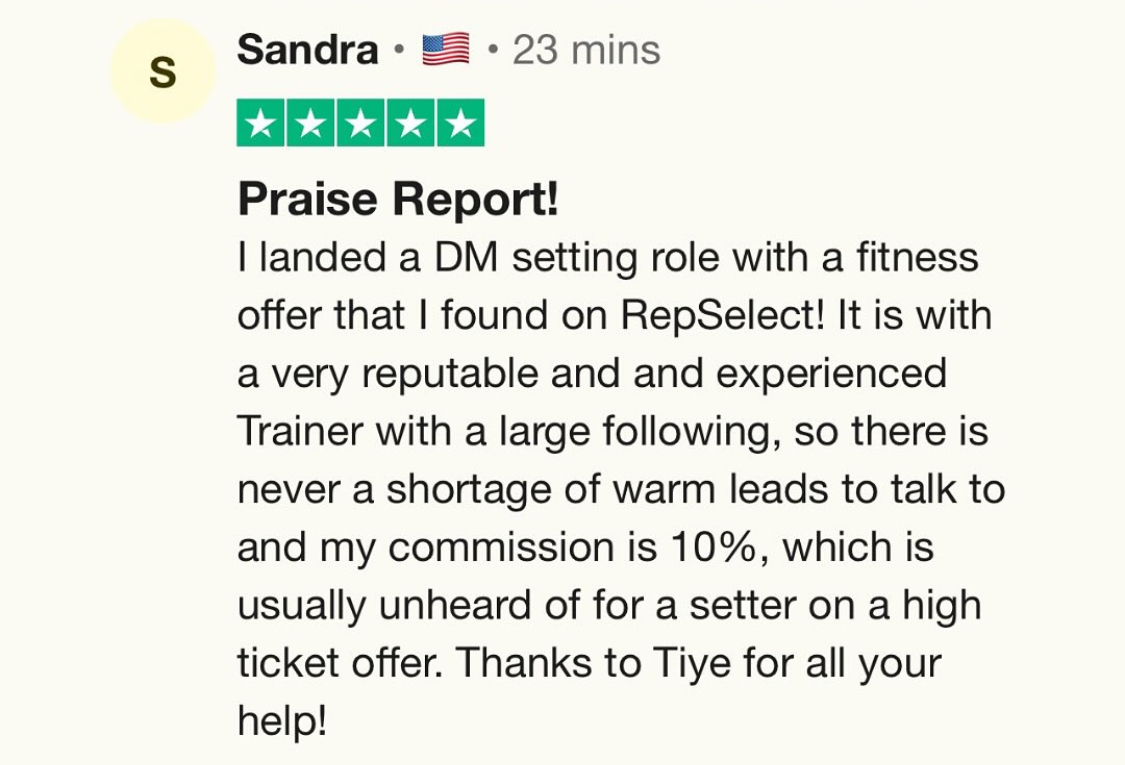Select the fifth green rating star
This screenshot has width=1125, height=765.
(460, 123)
